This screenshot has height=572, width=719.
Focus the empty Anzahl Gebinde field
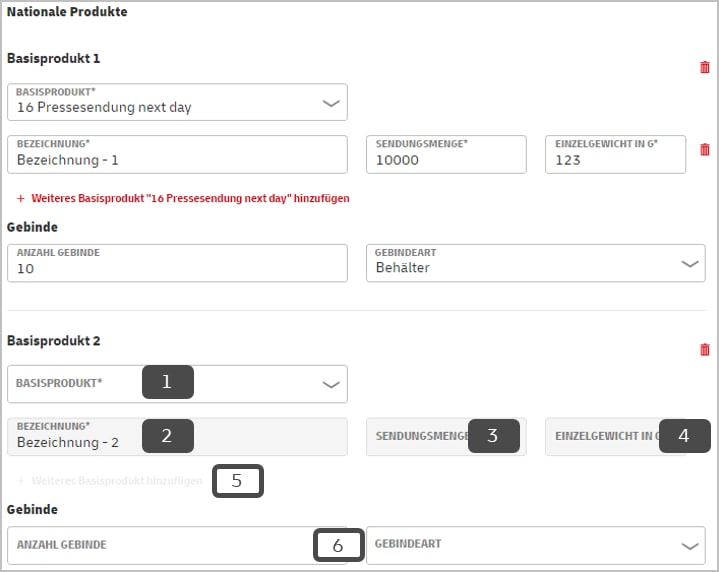click(x=160, y=546)
